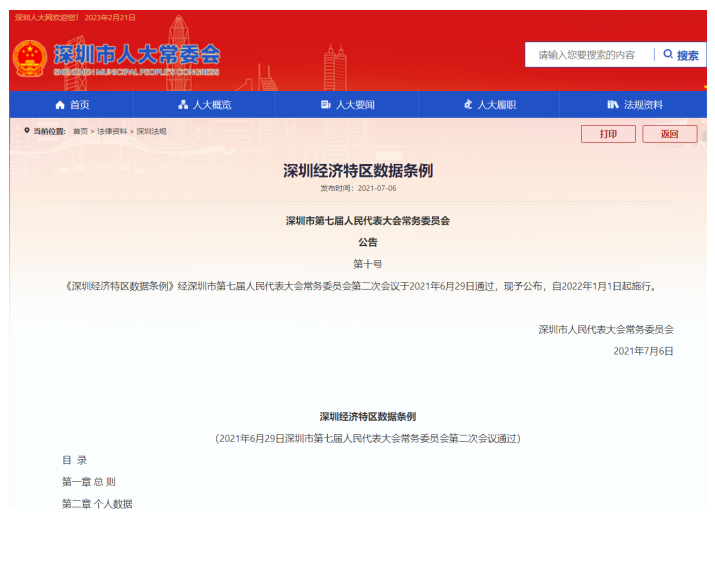Screen dimensions: 715x565
Task: Click the 第二章 个人数据 line
Action: [x=97, y=504]
